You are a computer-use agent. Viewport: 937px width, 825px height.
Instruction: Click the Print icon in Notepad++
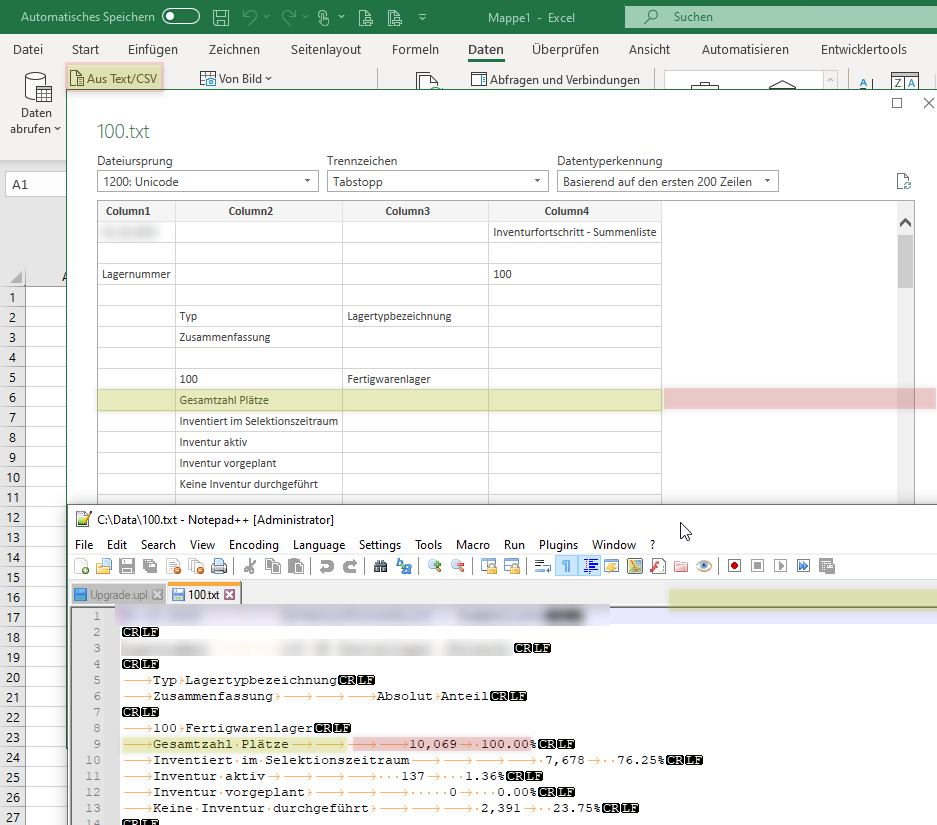click(219, 566)
